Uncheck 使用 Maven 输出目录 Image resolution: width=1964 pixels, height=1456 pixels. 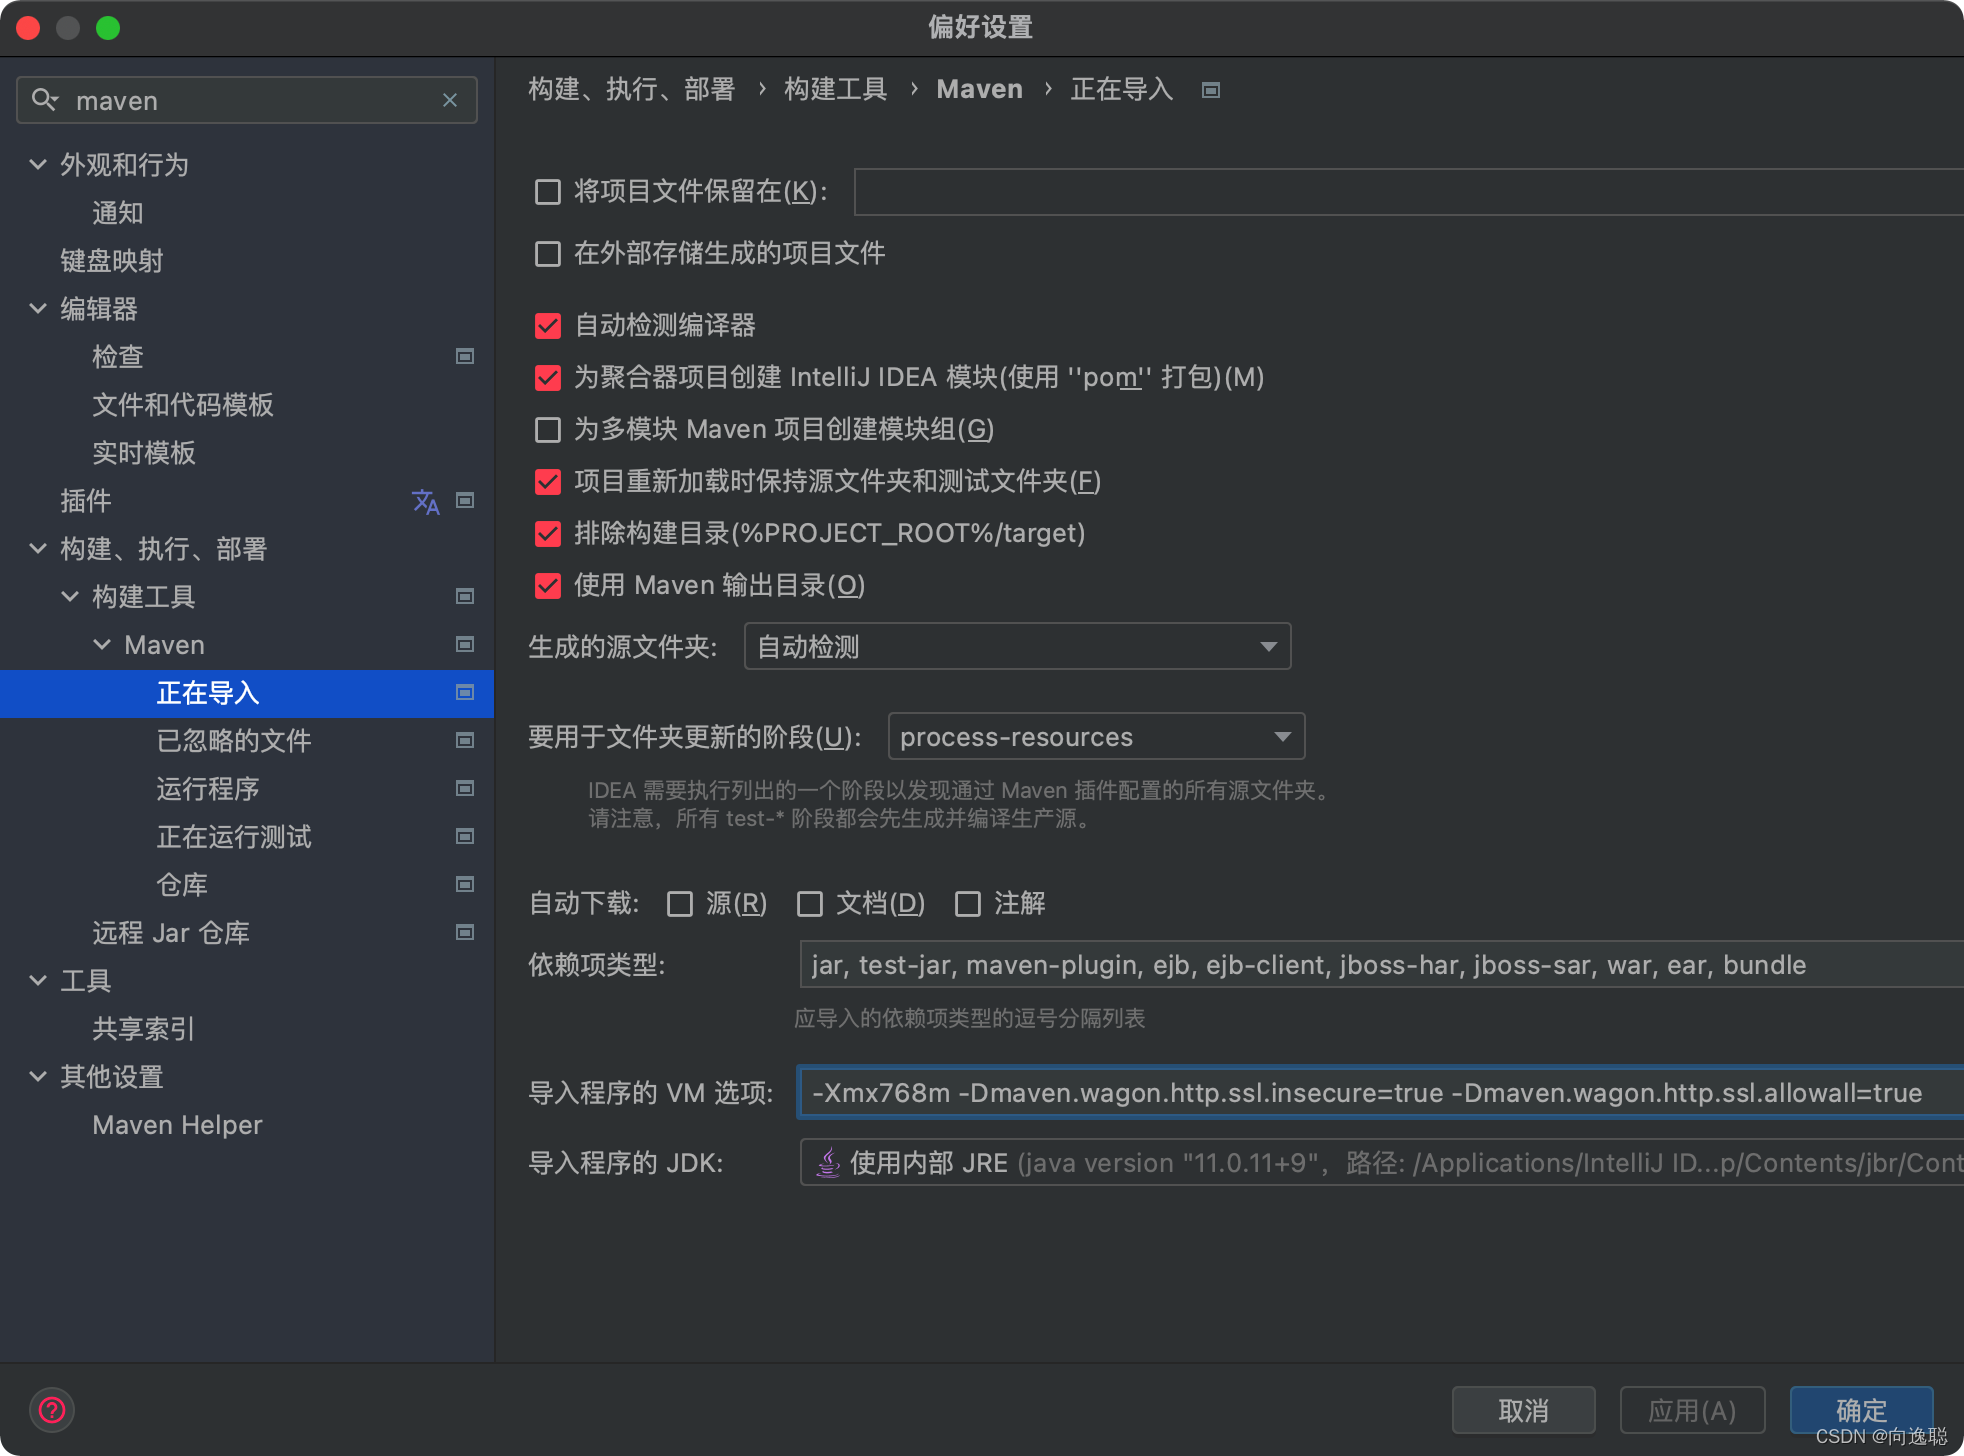[x=548, y=585]
